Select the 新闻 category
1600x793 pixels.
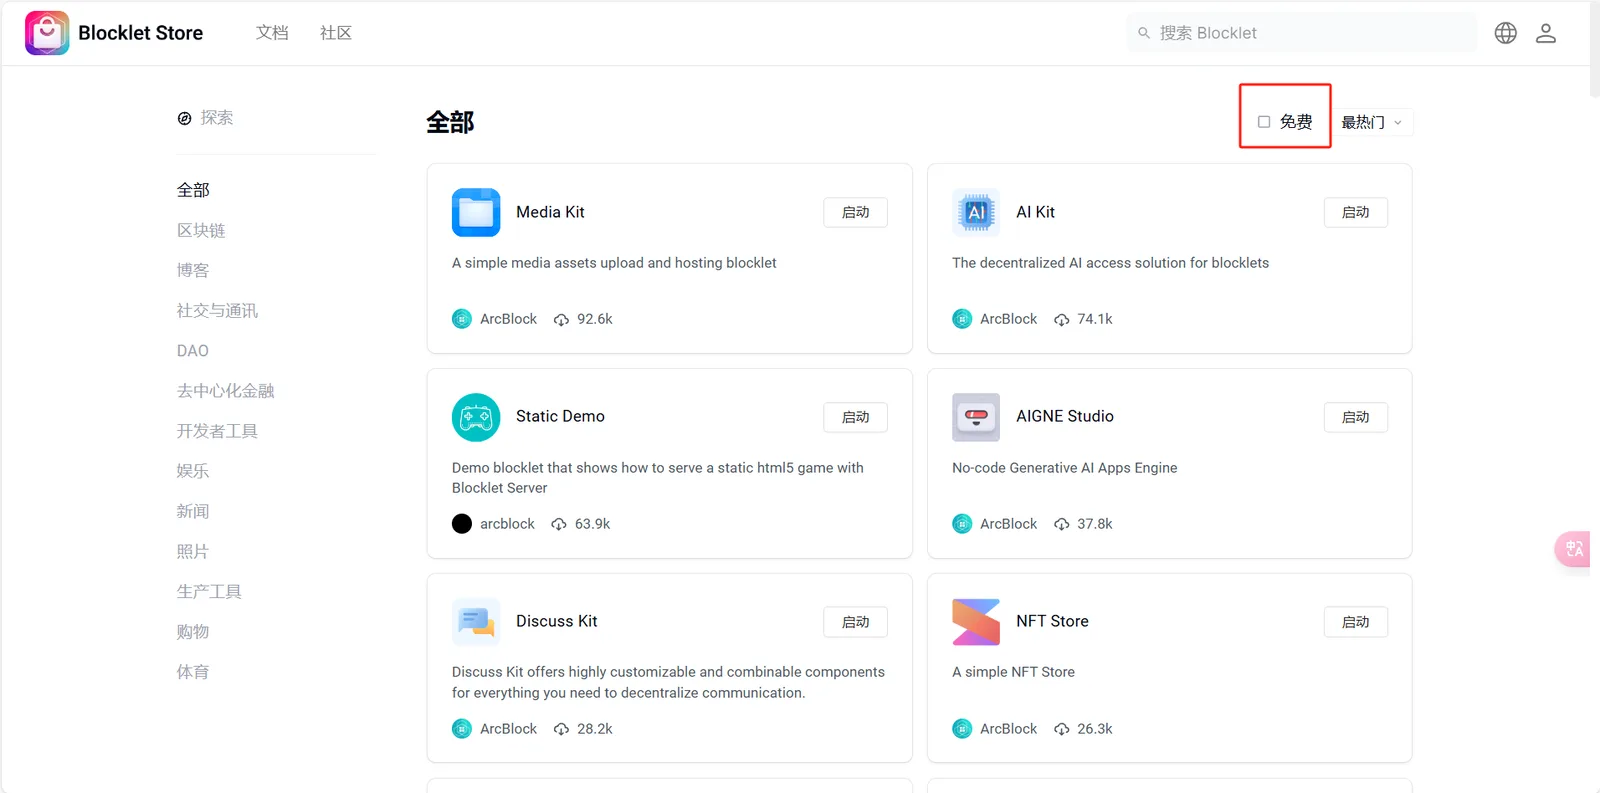193,511
